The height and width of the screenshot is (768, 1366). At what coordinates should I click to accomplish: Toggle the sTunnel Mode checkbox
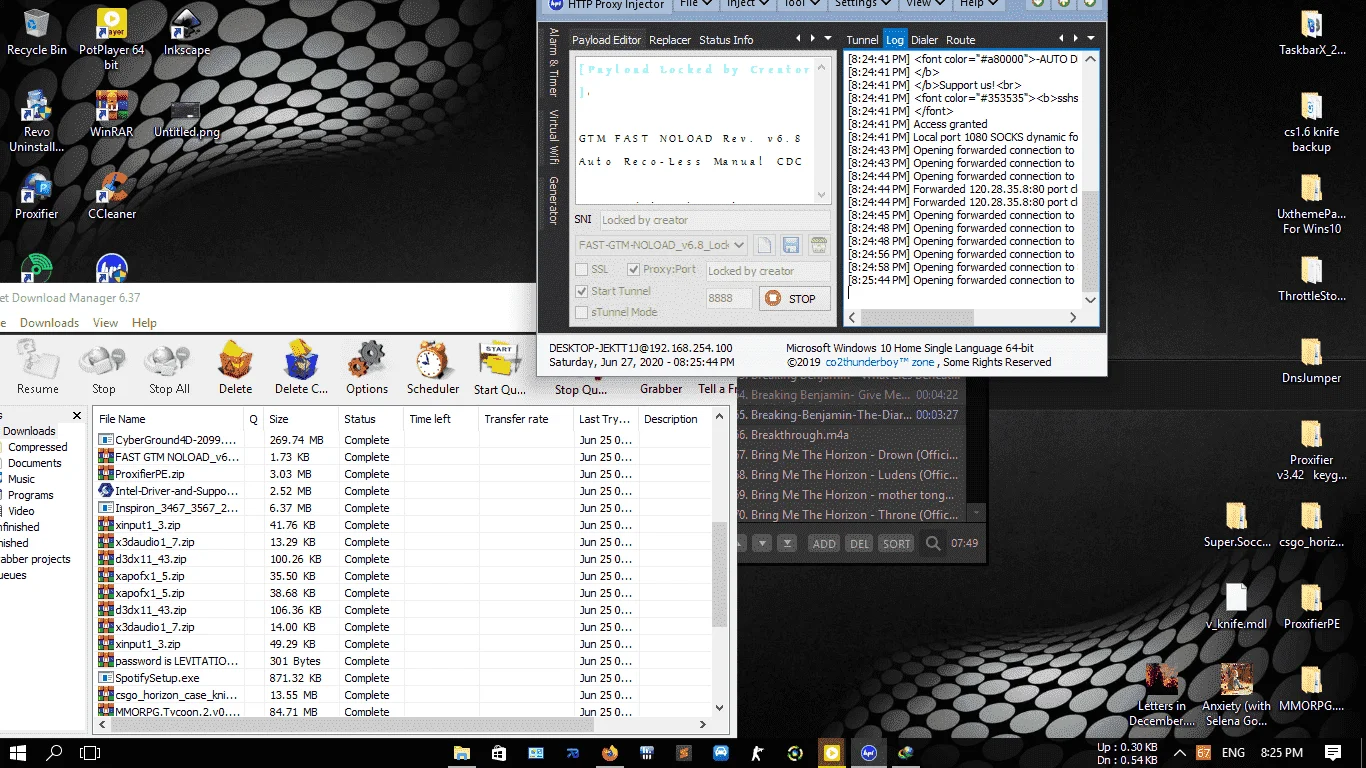tap(582, 312)
